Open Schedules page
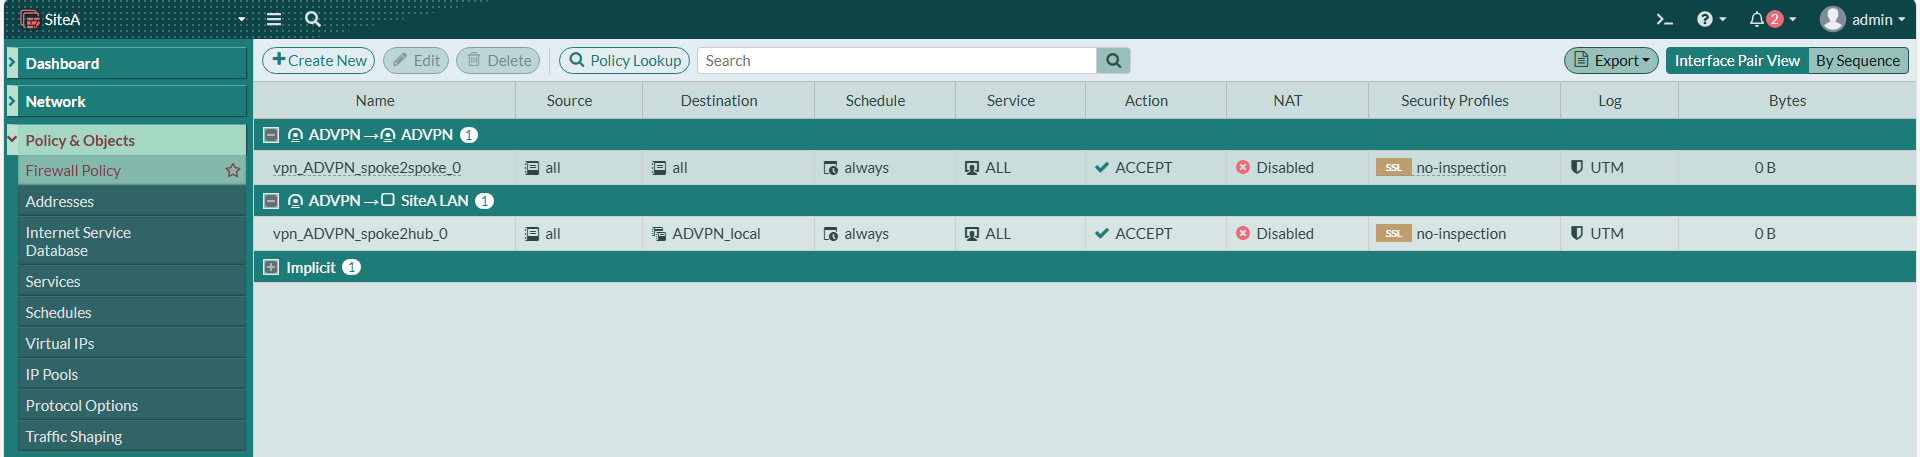 [132, 312]
